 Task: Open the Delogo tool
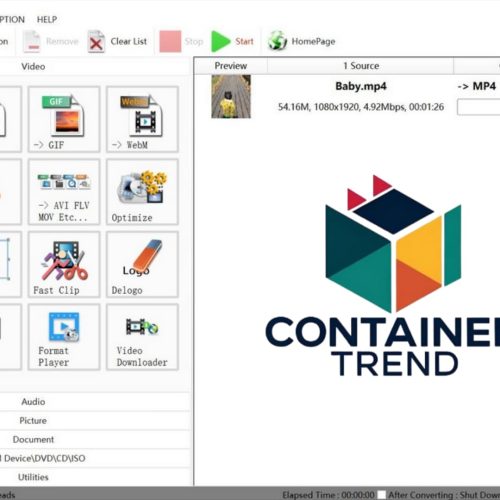tap(142, 264)
